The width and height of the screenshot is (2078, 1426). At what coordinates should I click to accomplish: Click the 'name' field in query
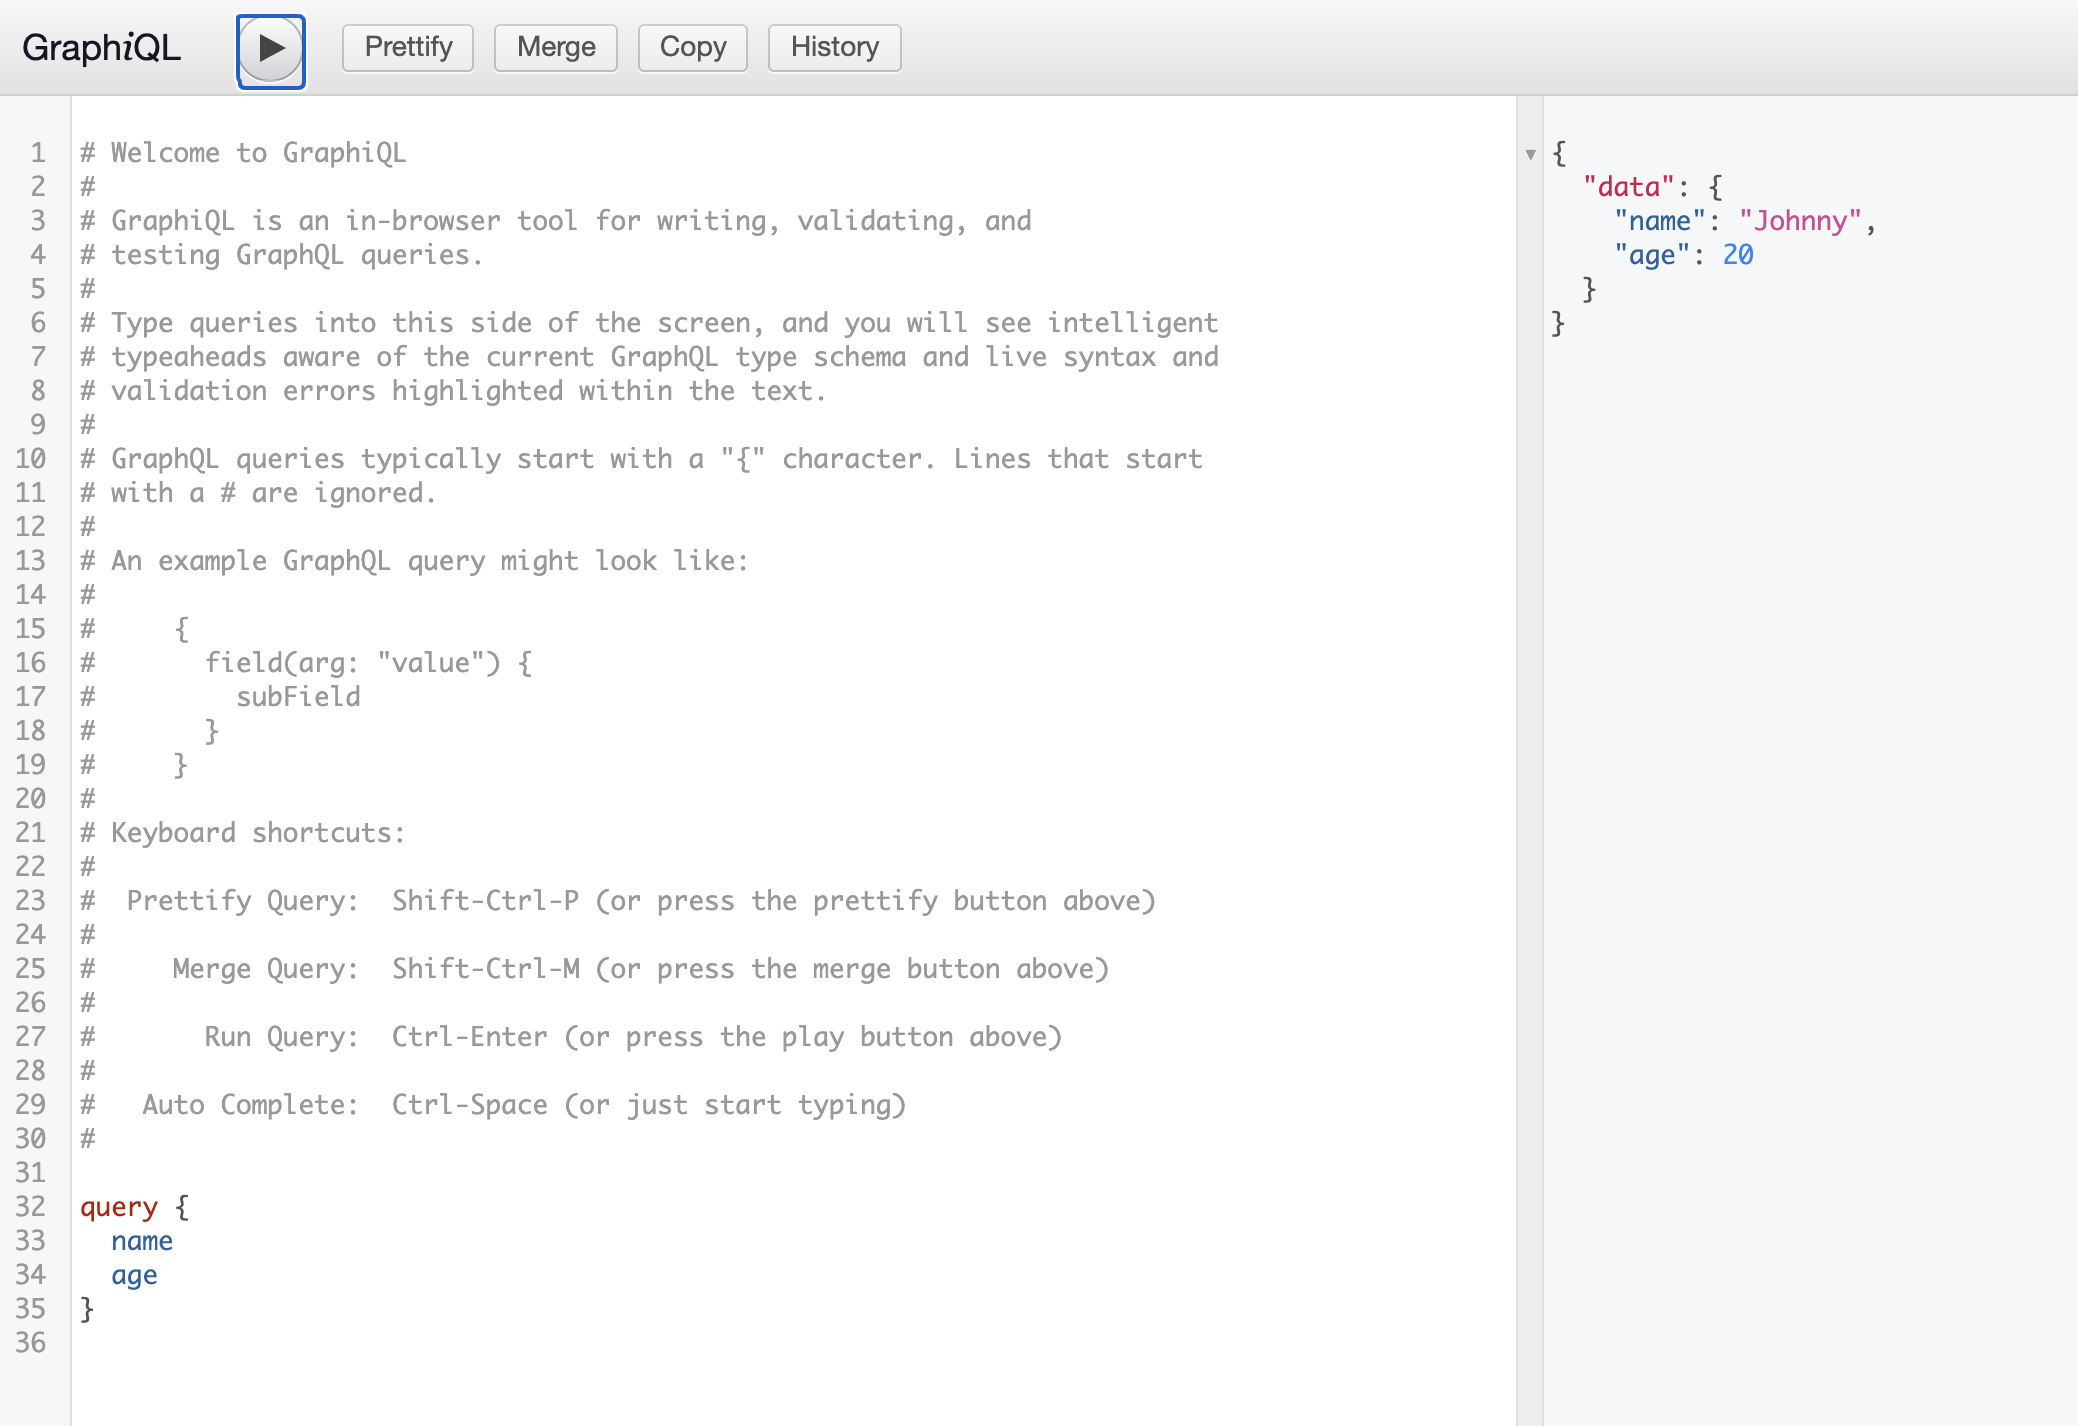(x=142, y=1241)
